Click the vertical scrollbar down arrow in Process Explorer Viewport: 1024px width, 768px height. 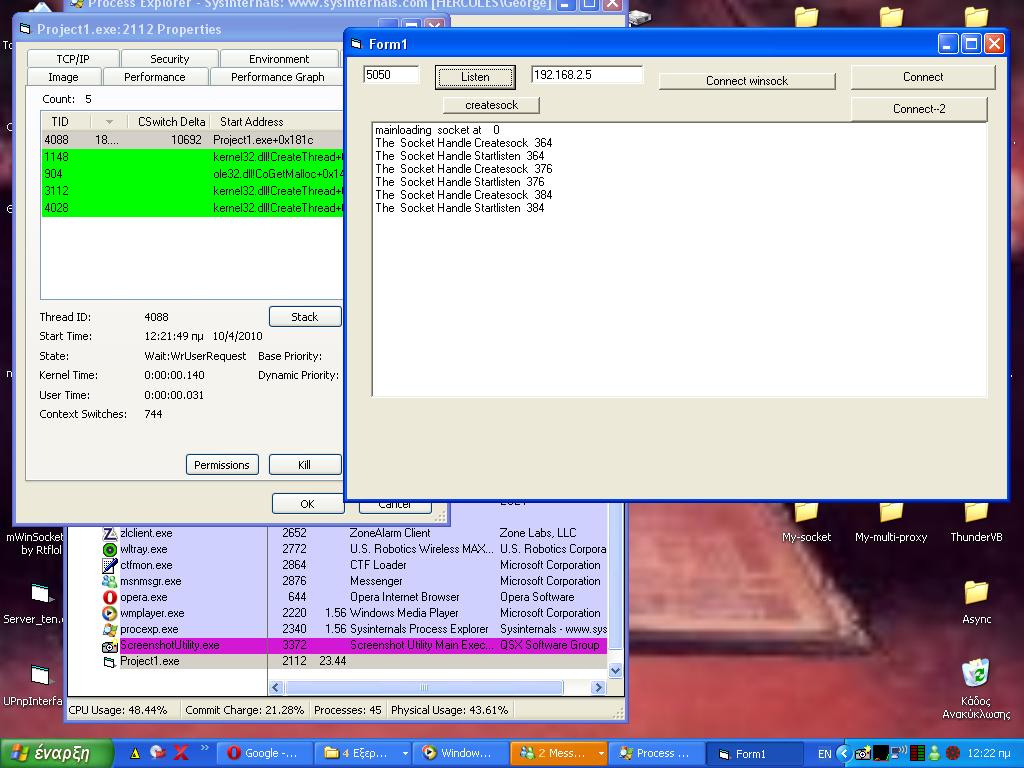point(615,671)
